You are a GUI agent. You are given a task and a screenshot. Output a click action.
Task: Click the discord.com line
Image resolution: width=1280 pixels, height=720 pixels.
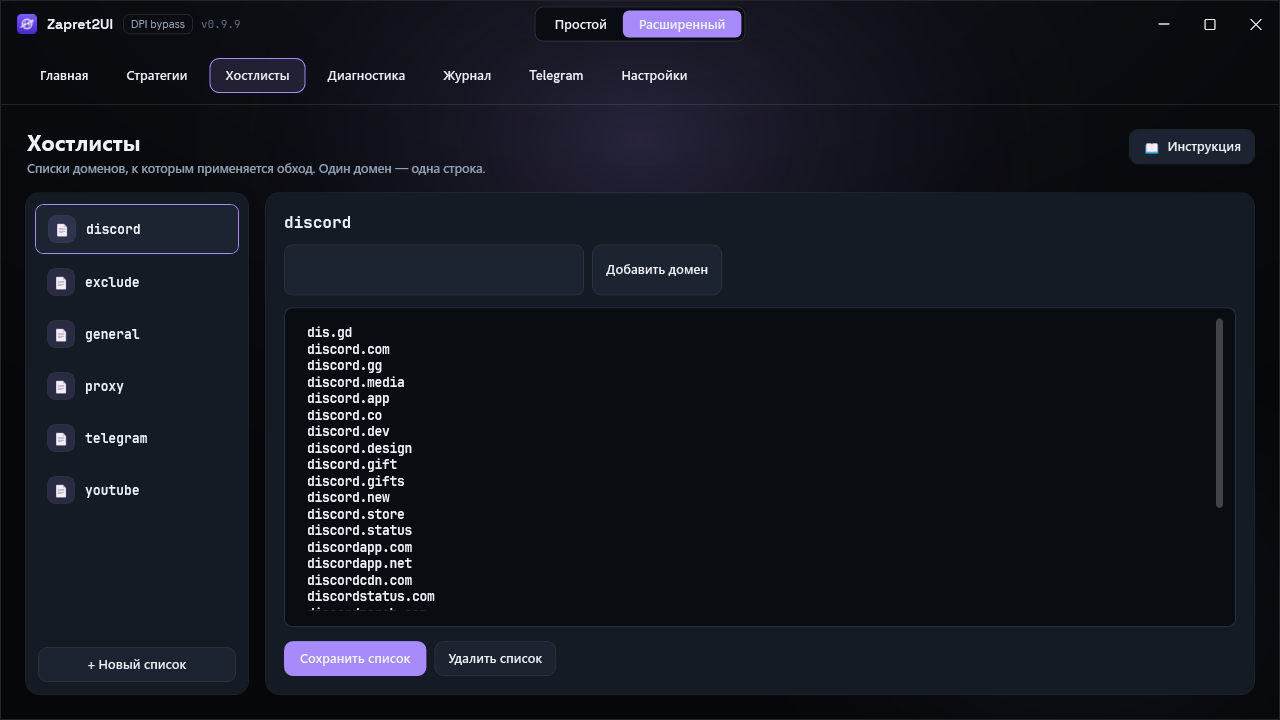348,349
